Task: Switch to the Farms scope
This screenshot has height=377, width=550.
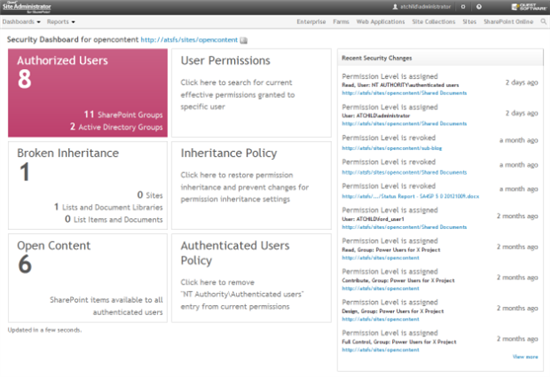Action: 341,22
